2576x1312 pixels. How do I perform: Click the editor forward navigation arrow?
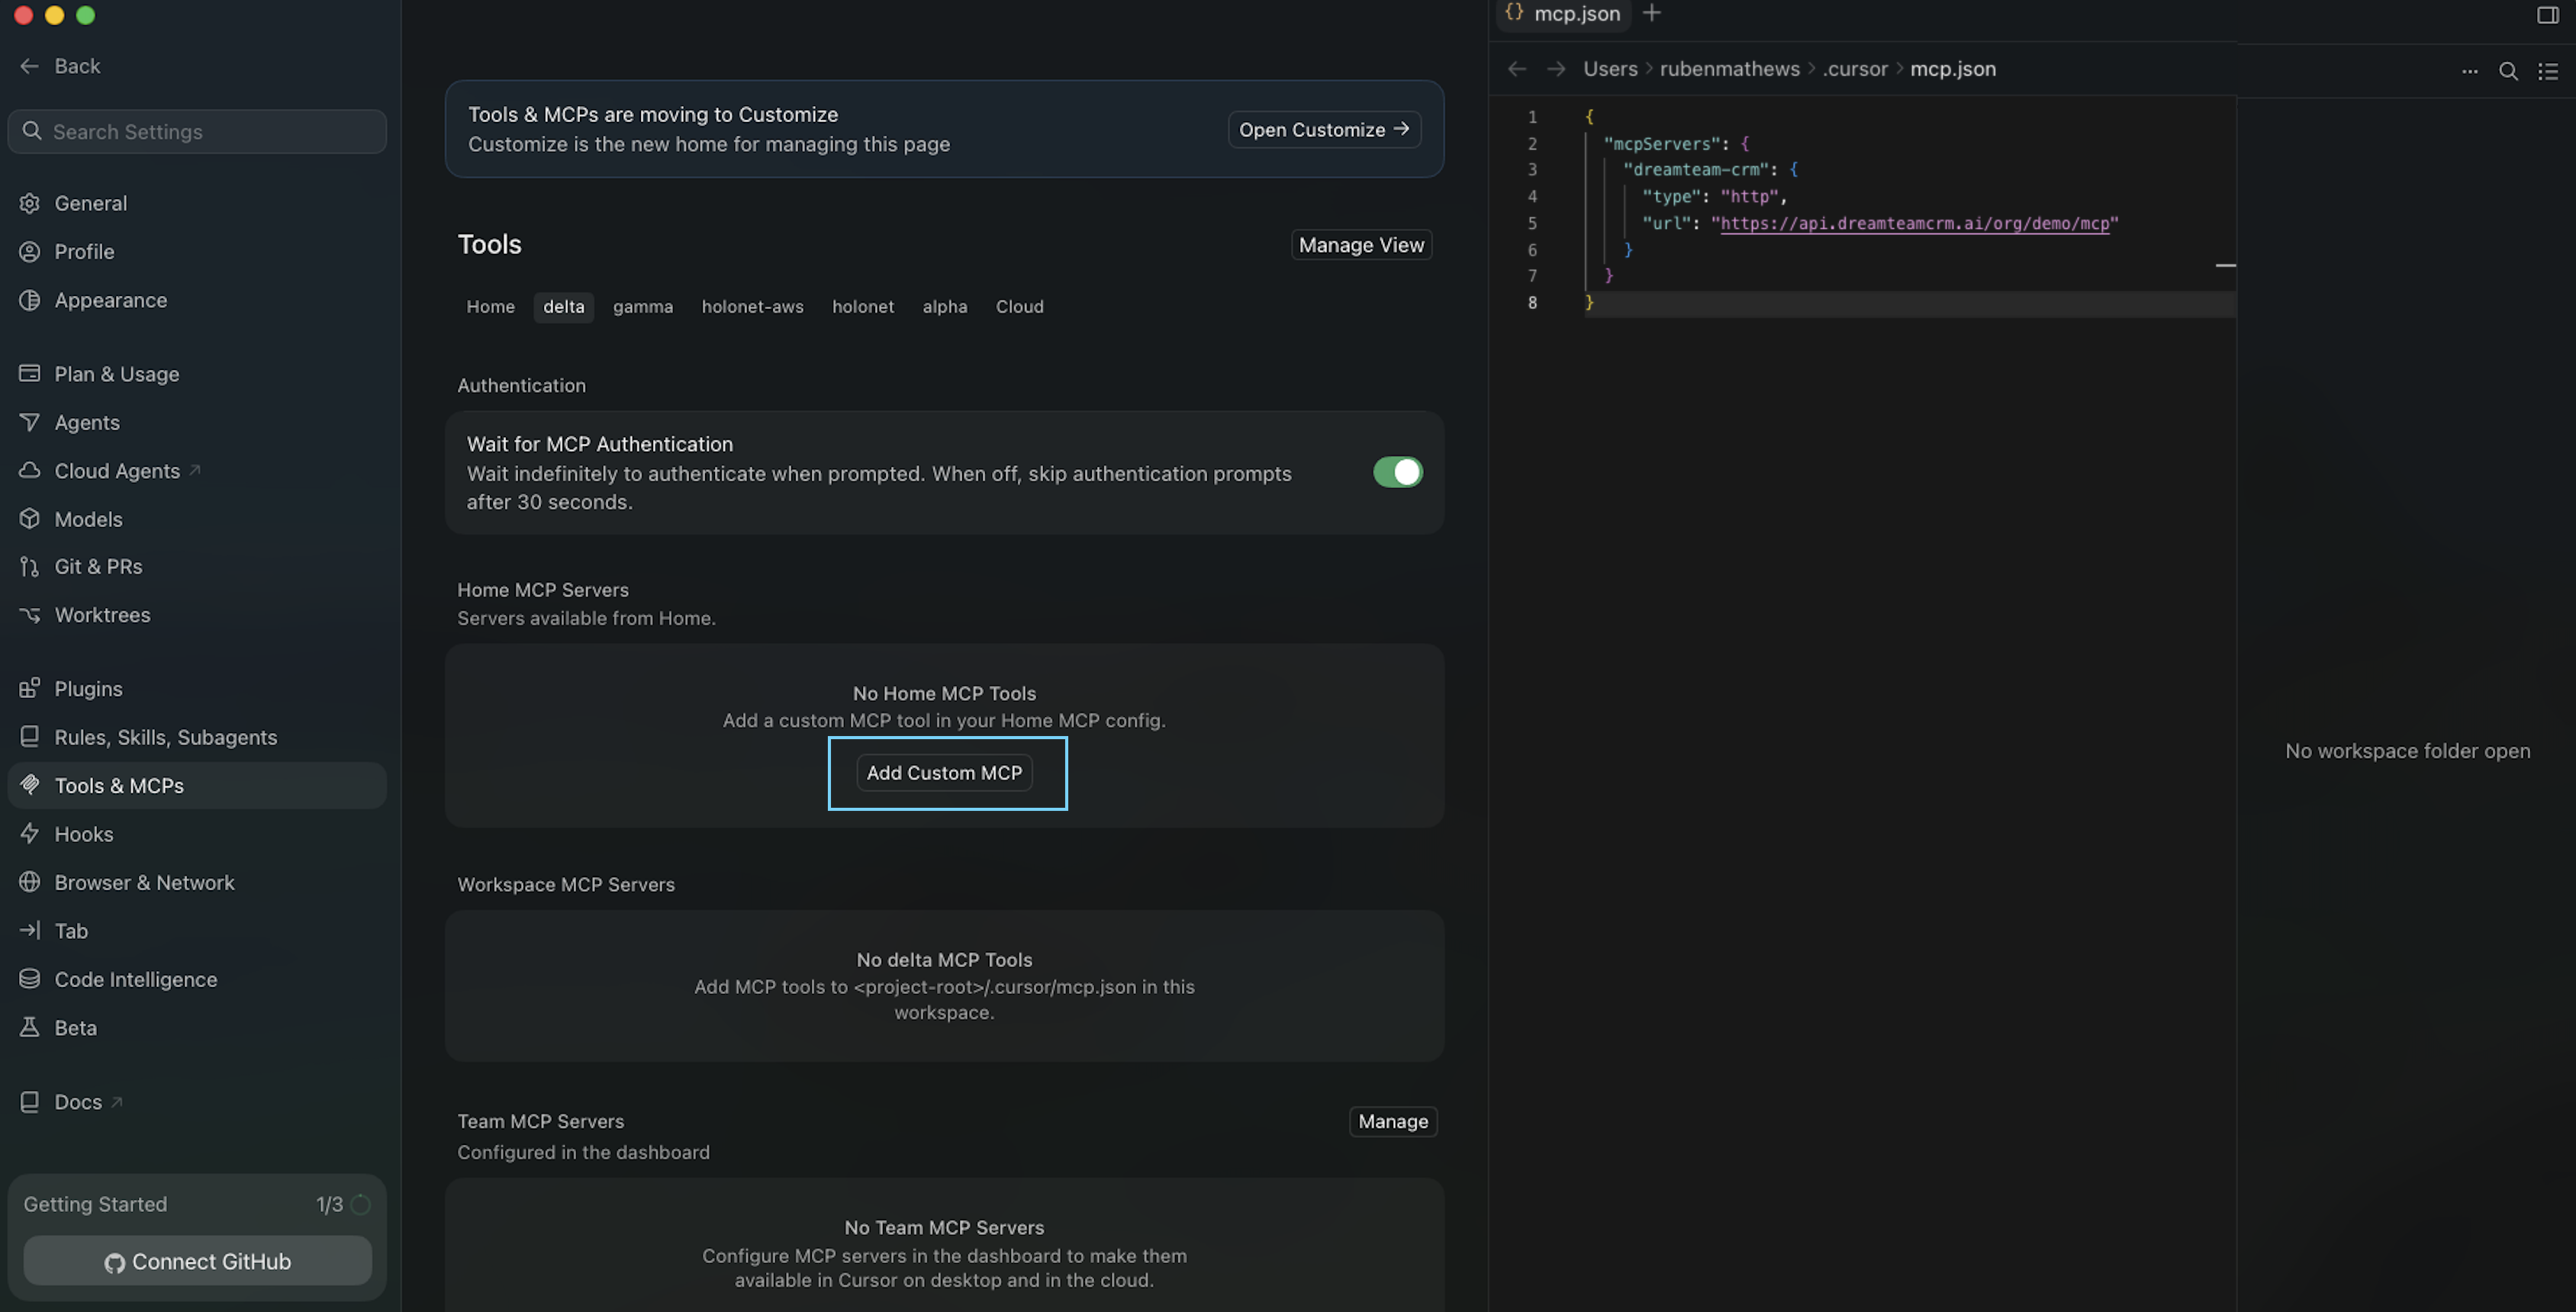click(1556, 69)
